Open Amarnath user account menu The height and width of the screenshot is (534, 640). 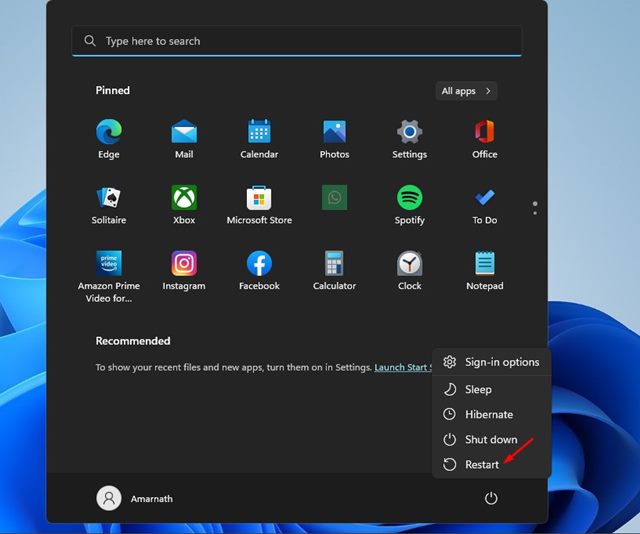pyautogui.click(x=135, y=498)
